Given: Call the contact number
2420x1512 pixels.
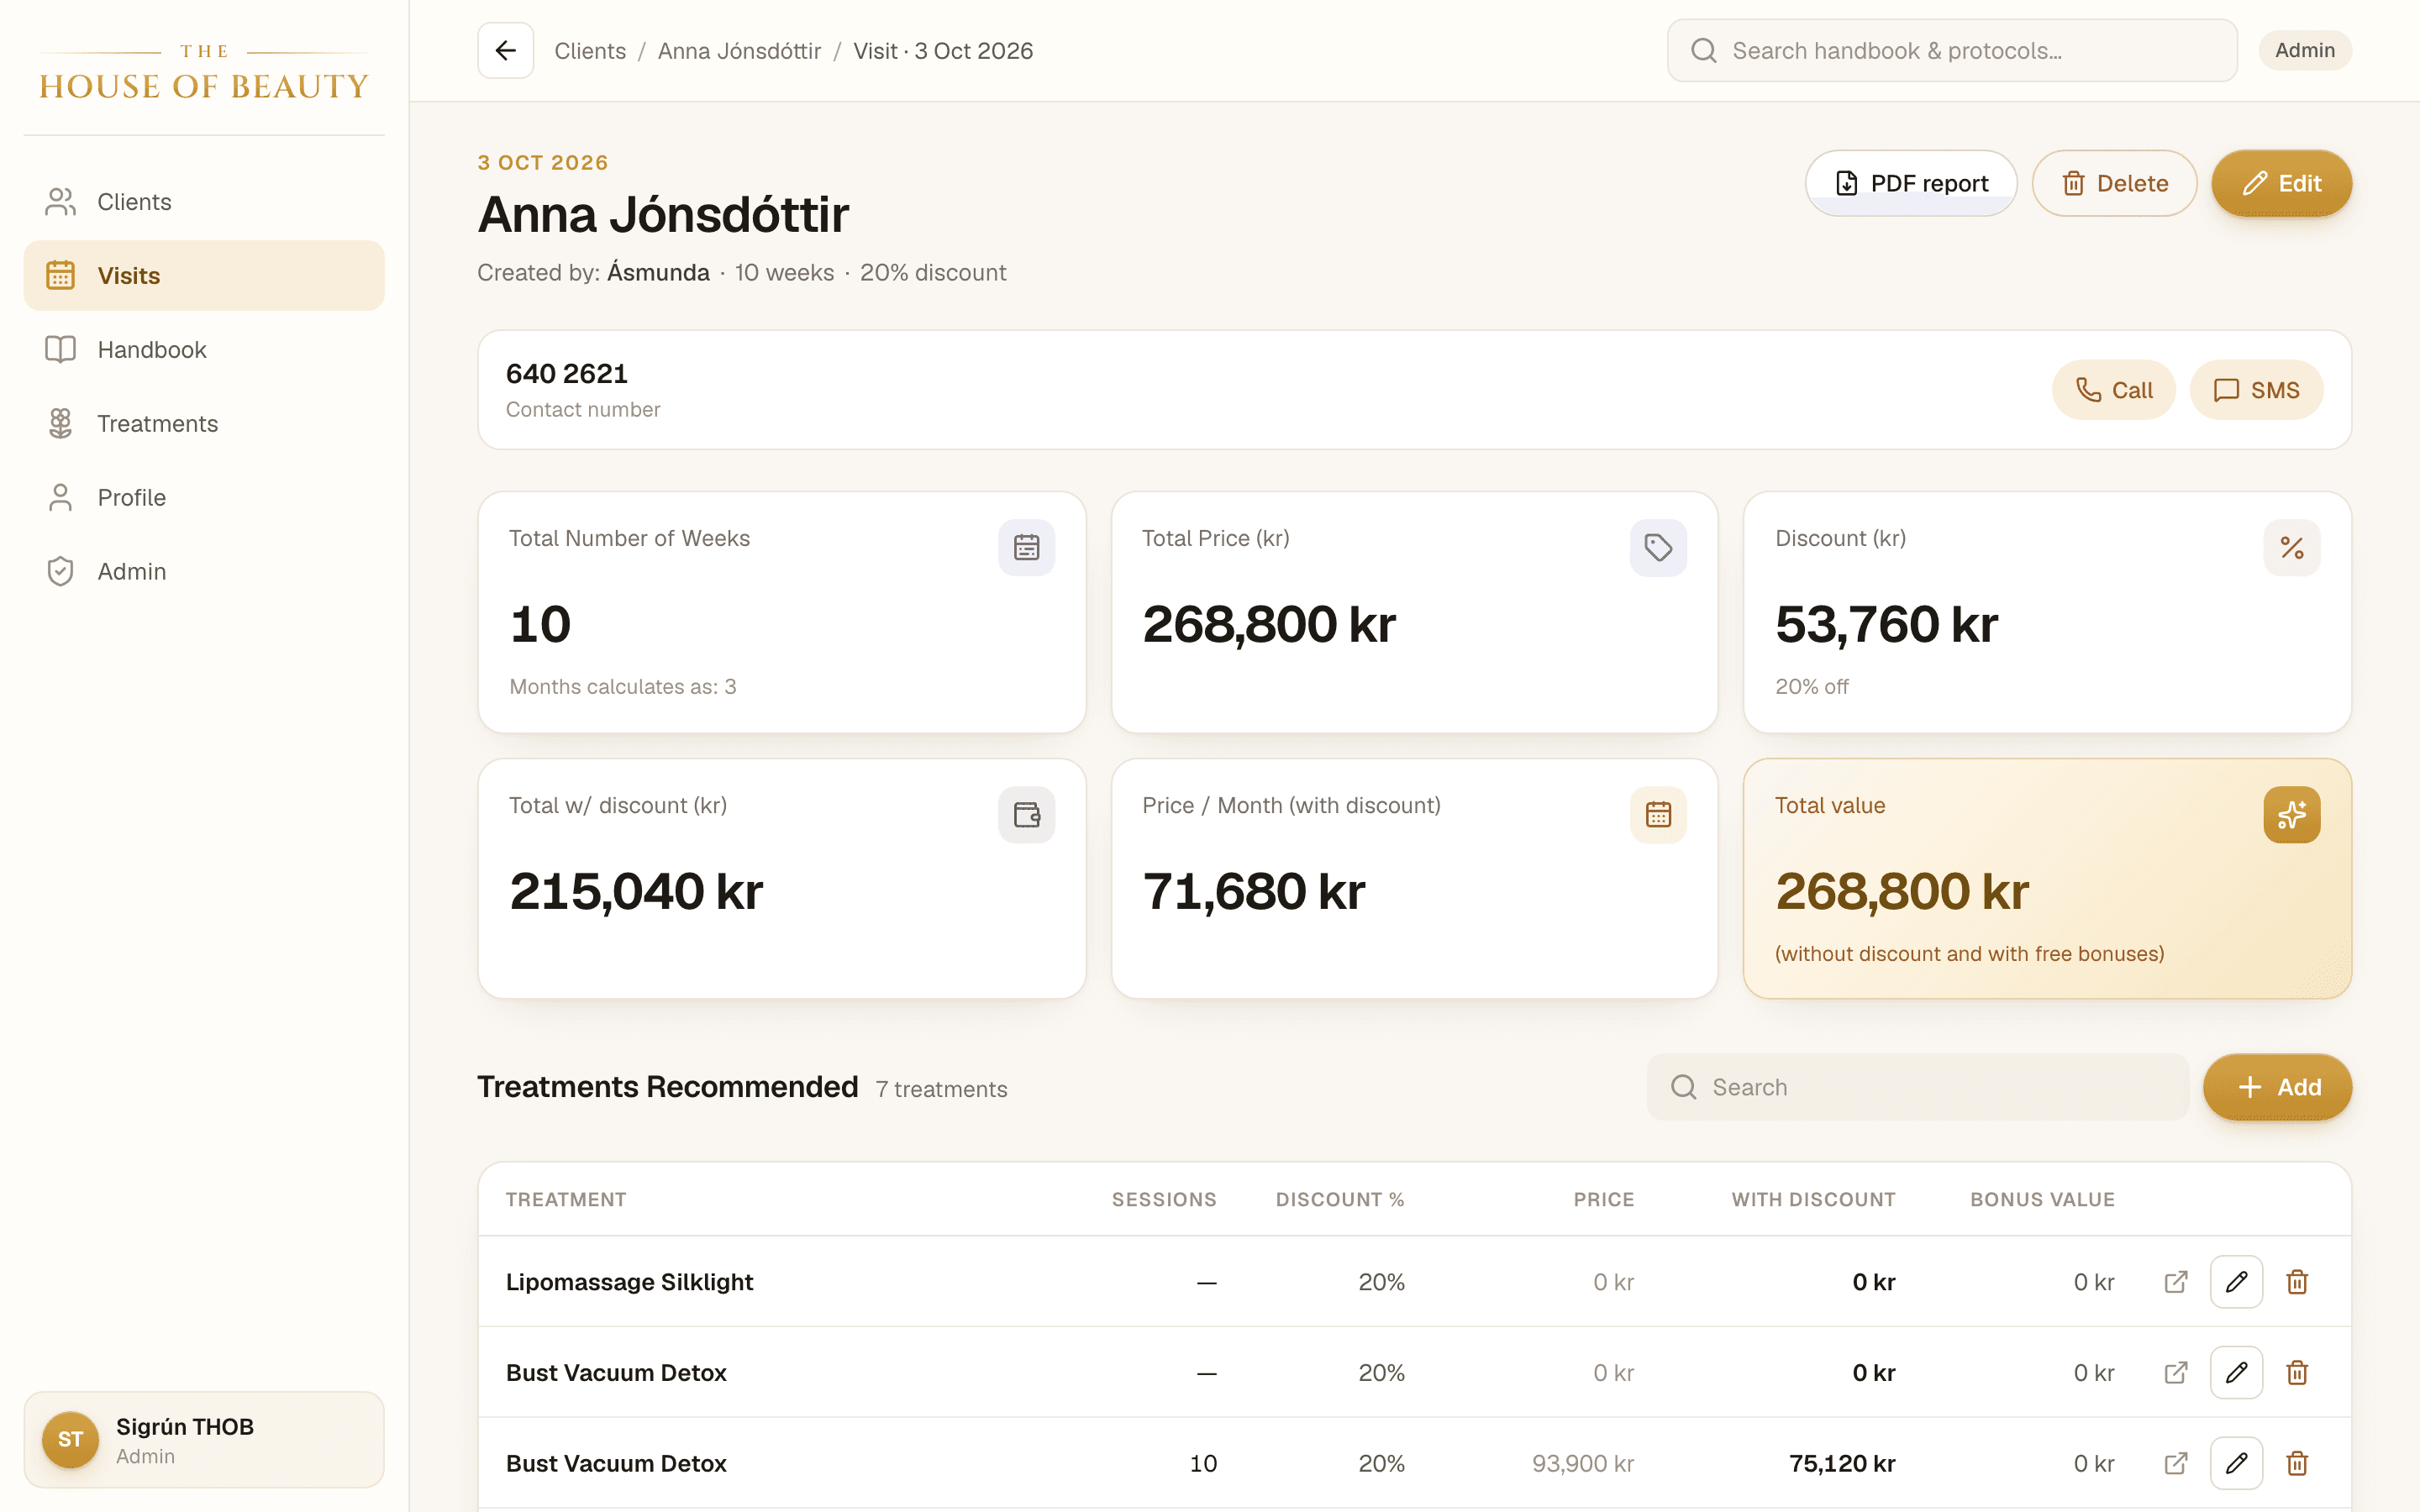Looking at the screenshot, I should tap(2114, 390).
